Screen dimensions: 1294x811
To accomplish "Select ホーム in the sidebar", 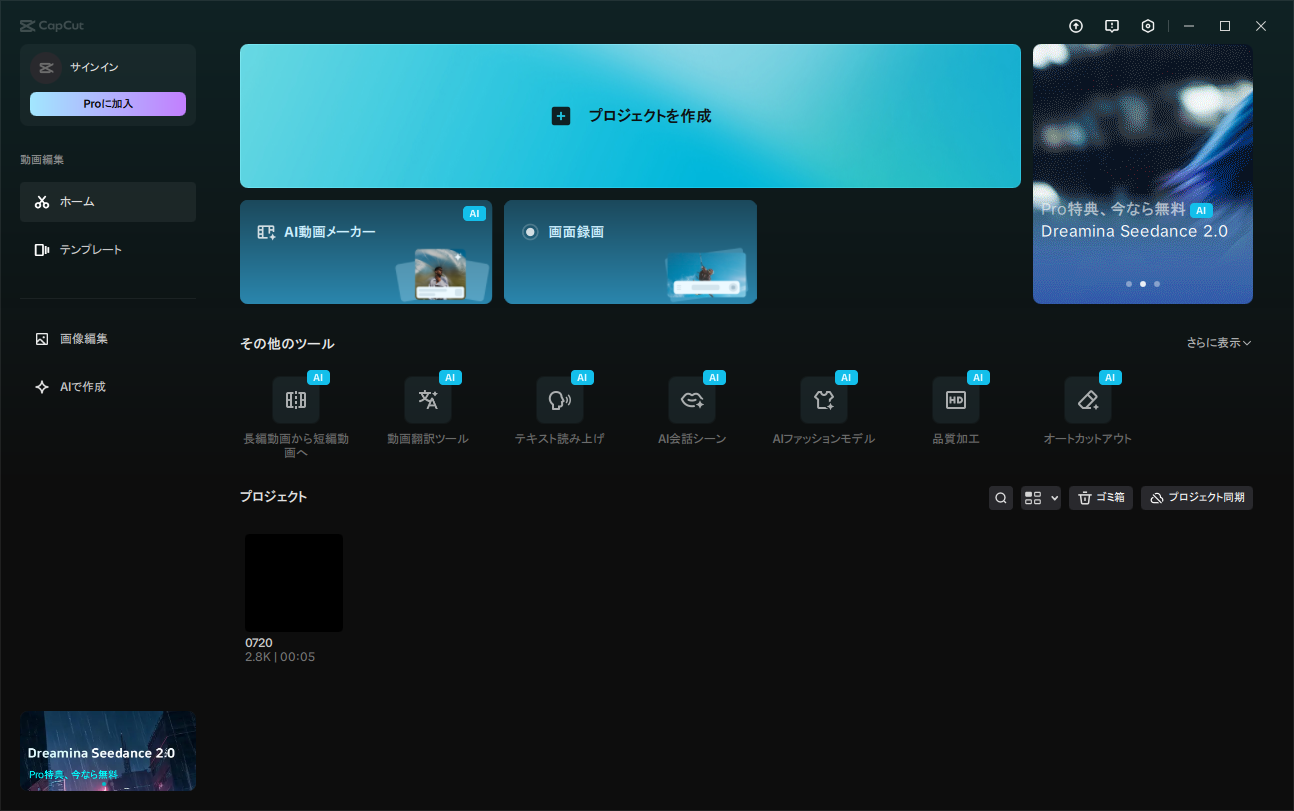I will pyautogui.click(x=108, y=202).
